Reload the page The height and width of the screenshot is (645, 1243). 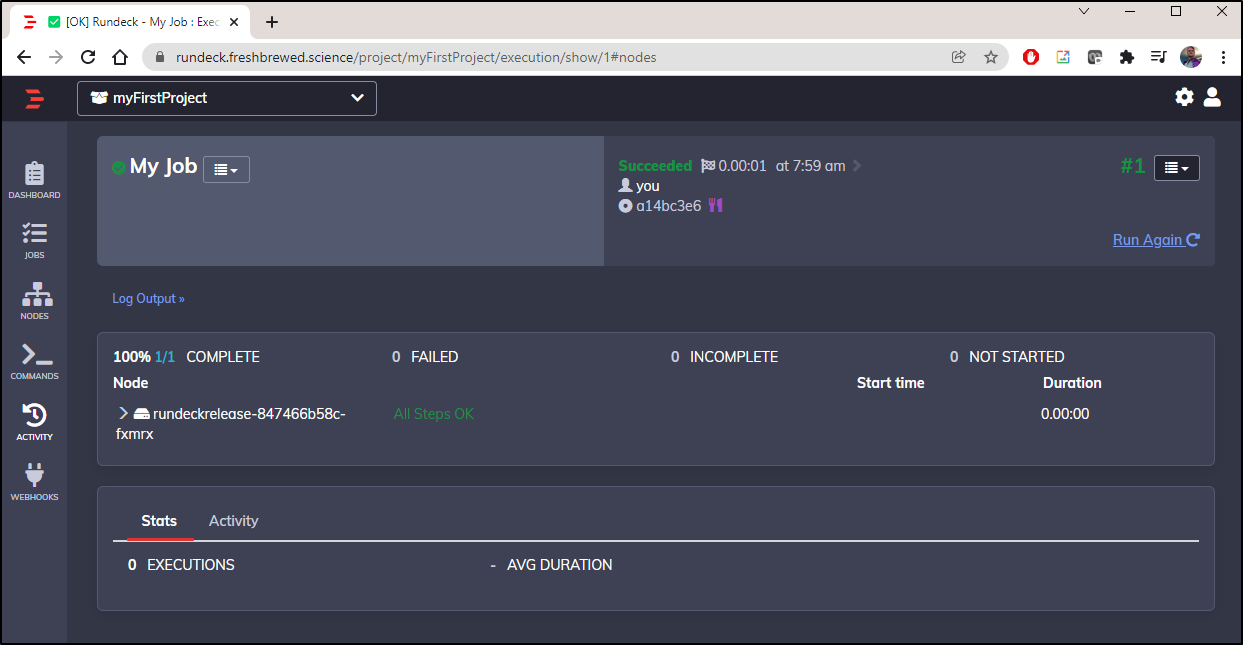[x=88, y=57]
